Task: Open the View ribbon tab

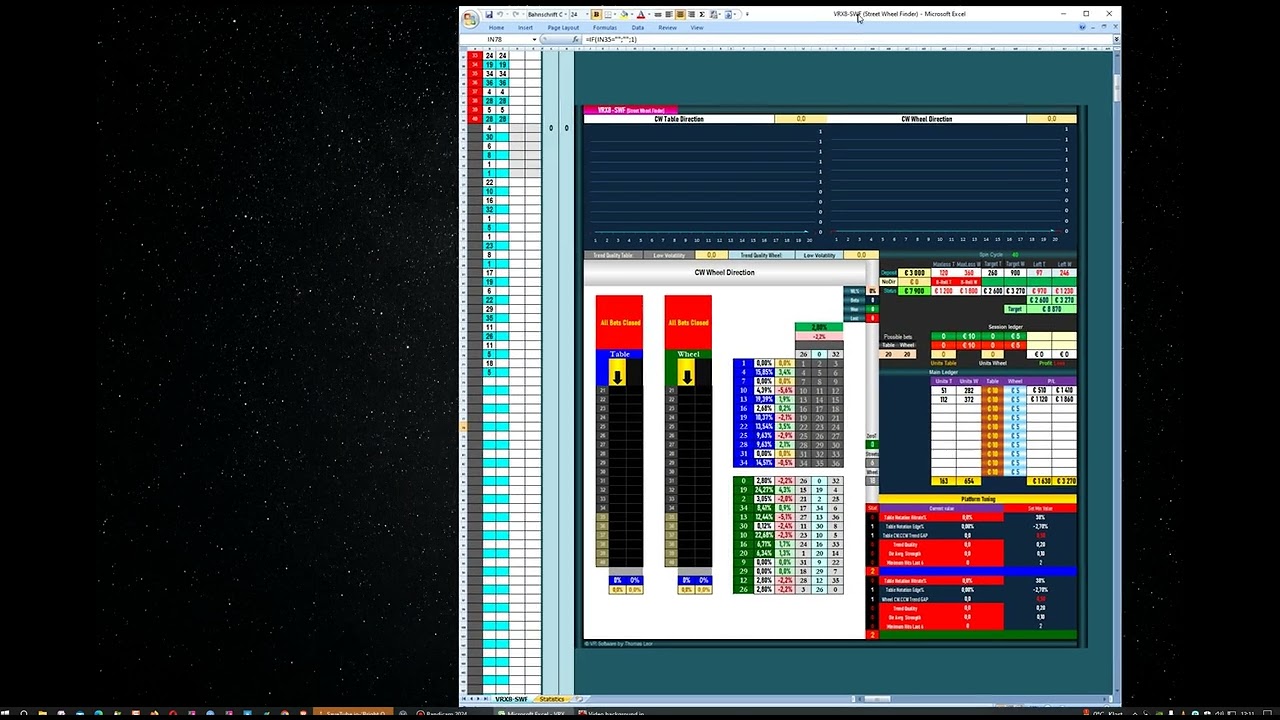Action: tap(697, 28)
